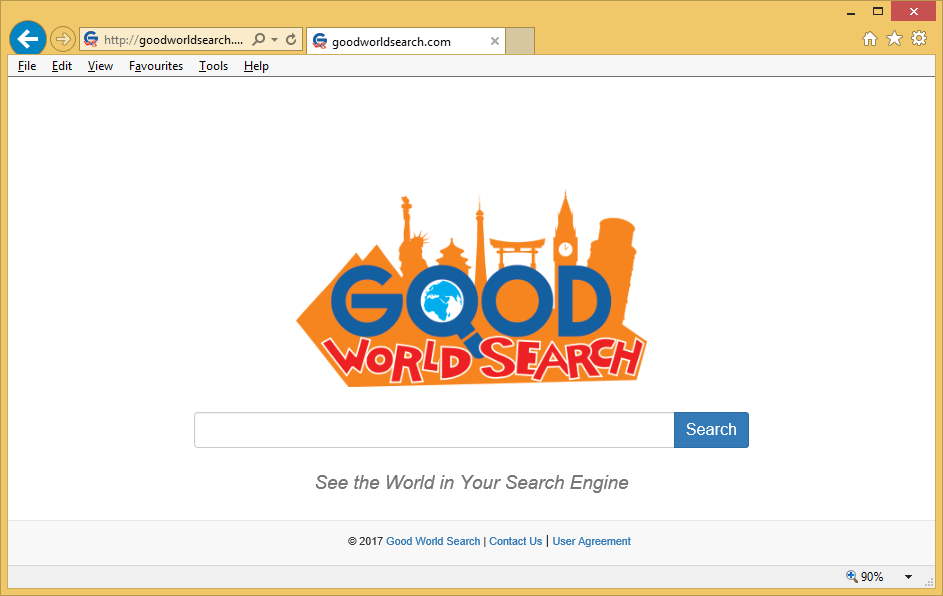The height and width of the screenshot is (596, 943).
Task: Click the browser Back arrow button
Action: pos(27,39)
